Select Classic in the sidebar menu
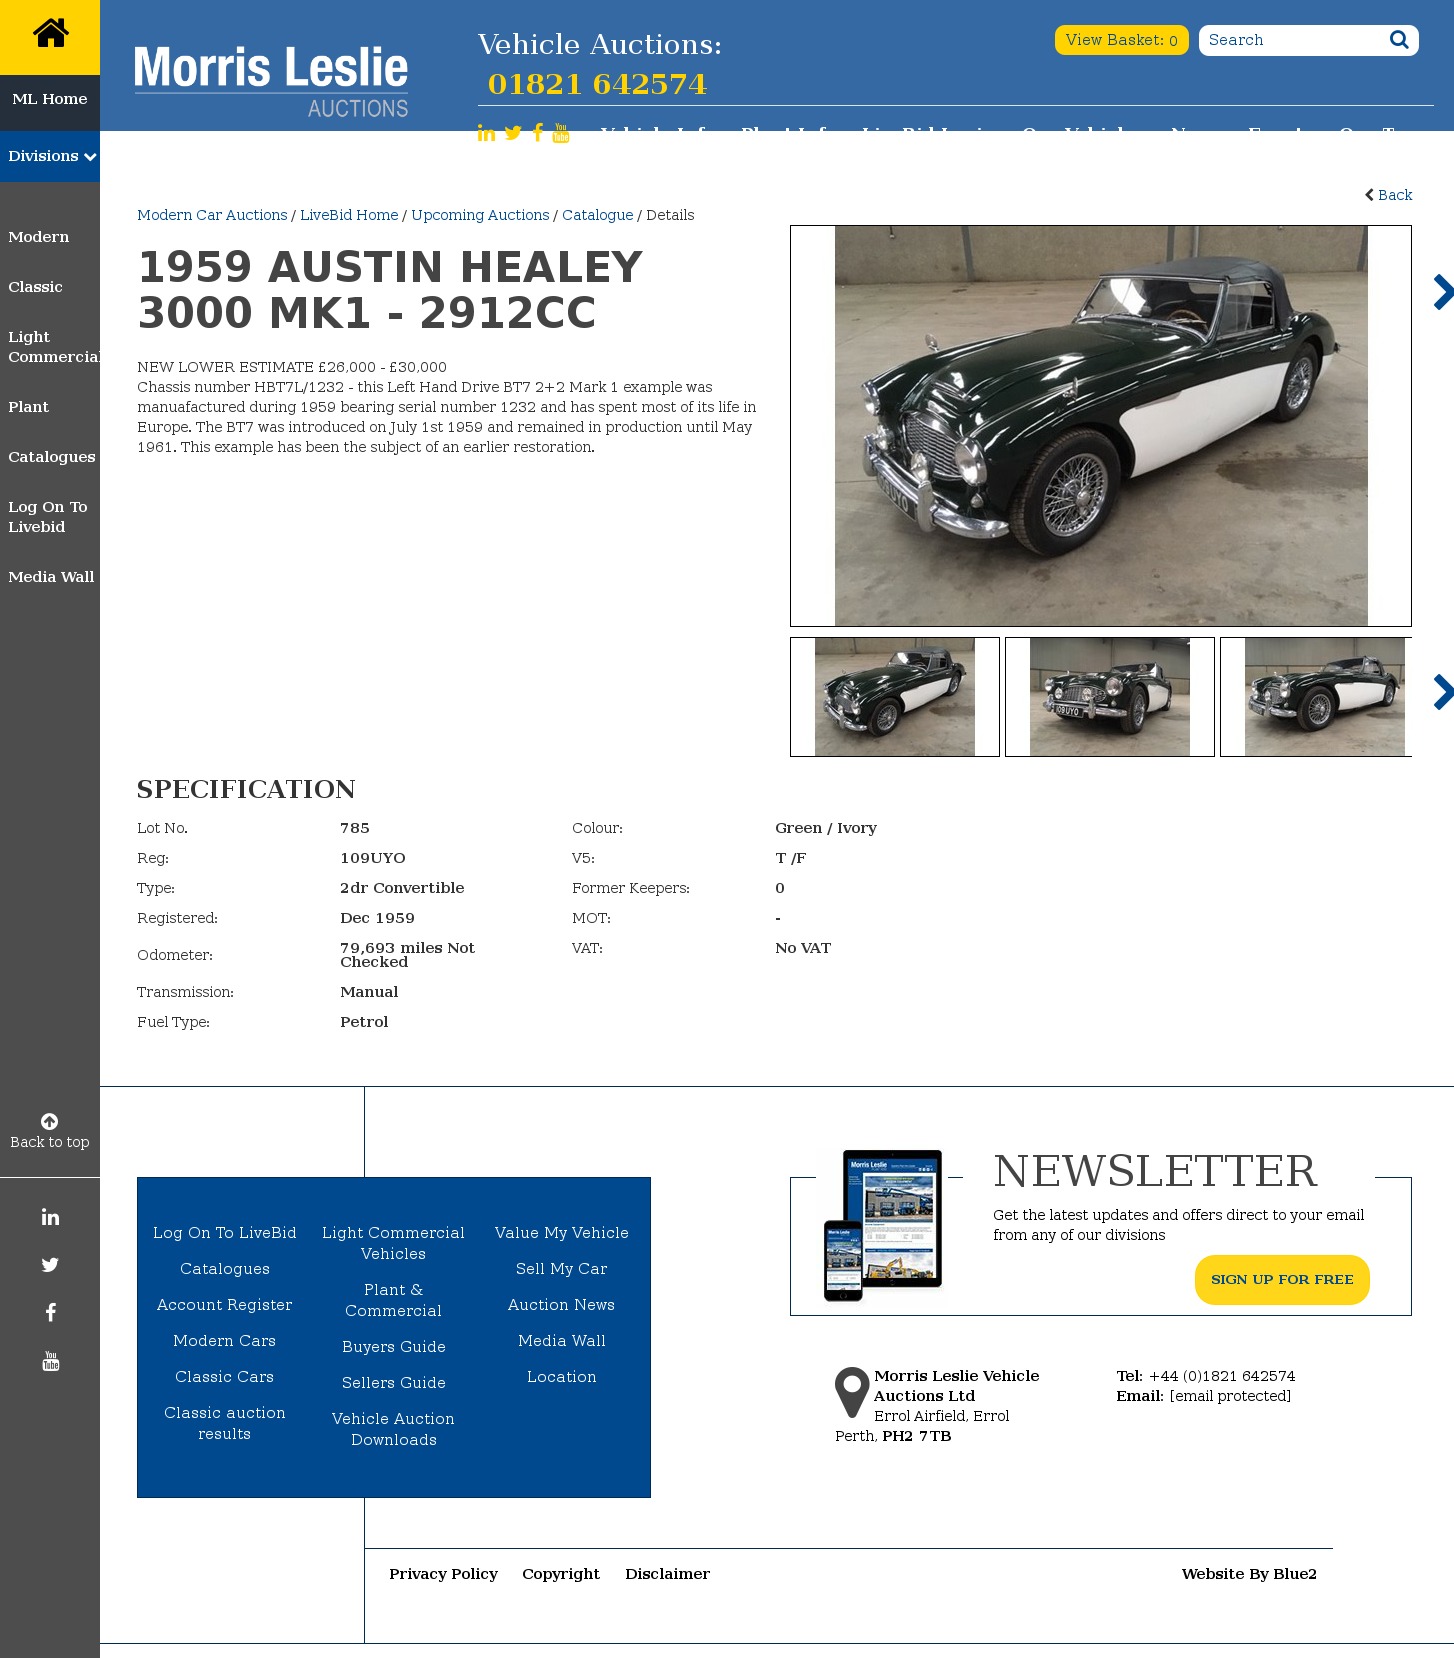 click(35, 287)
